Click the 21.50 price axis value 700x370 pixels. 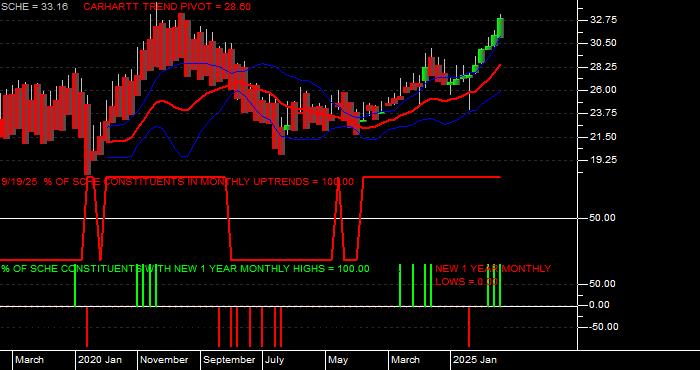604,137
